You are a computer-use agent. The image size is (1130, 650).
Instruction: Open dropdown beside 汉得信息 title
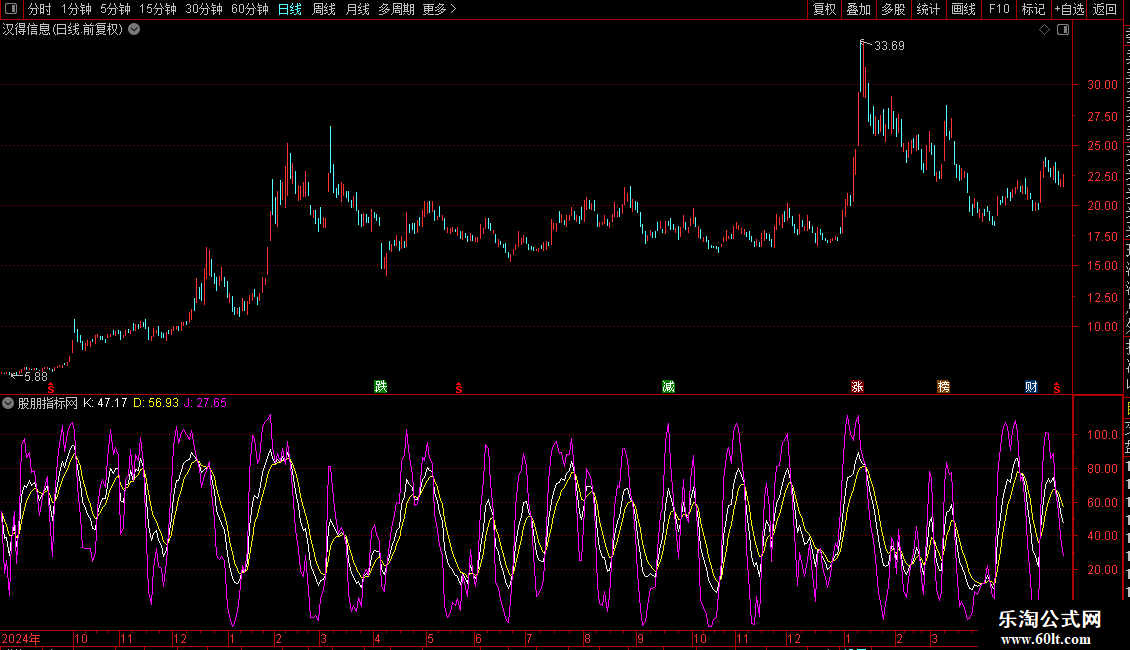[134, 30]
